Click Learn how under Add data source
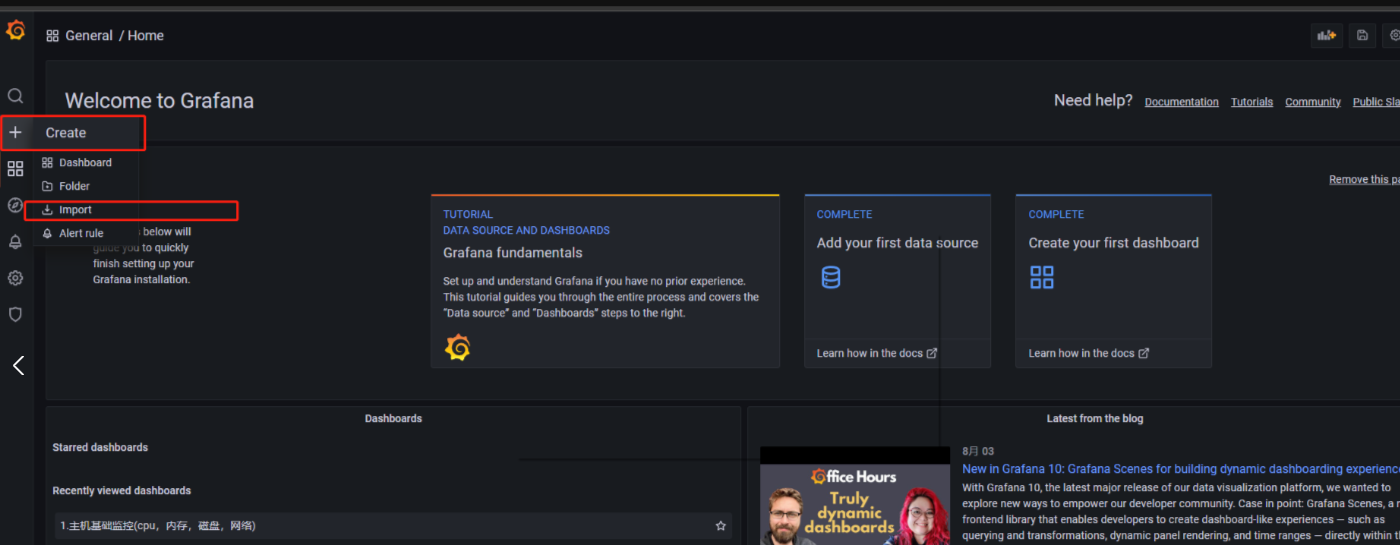 (877, 353)
